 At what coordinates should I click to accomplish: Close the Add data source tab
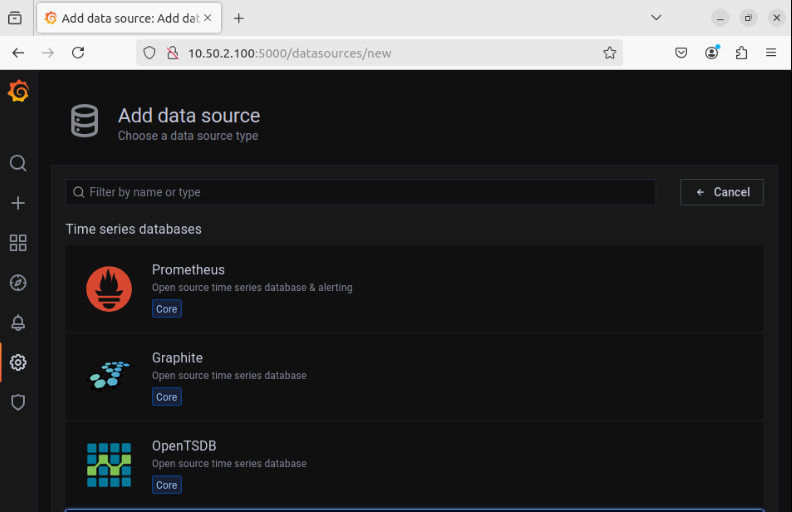(208, 18)
